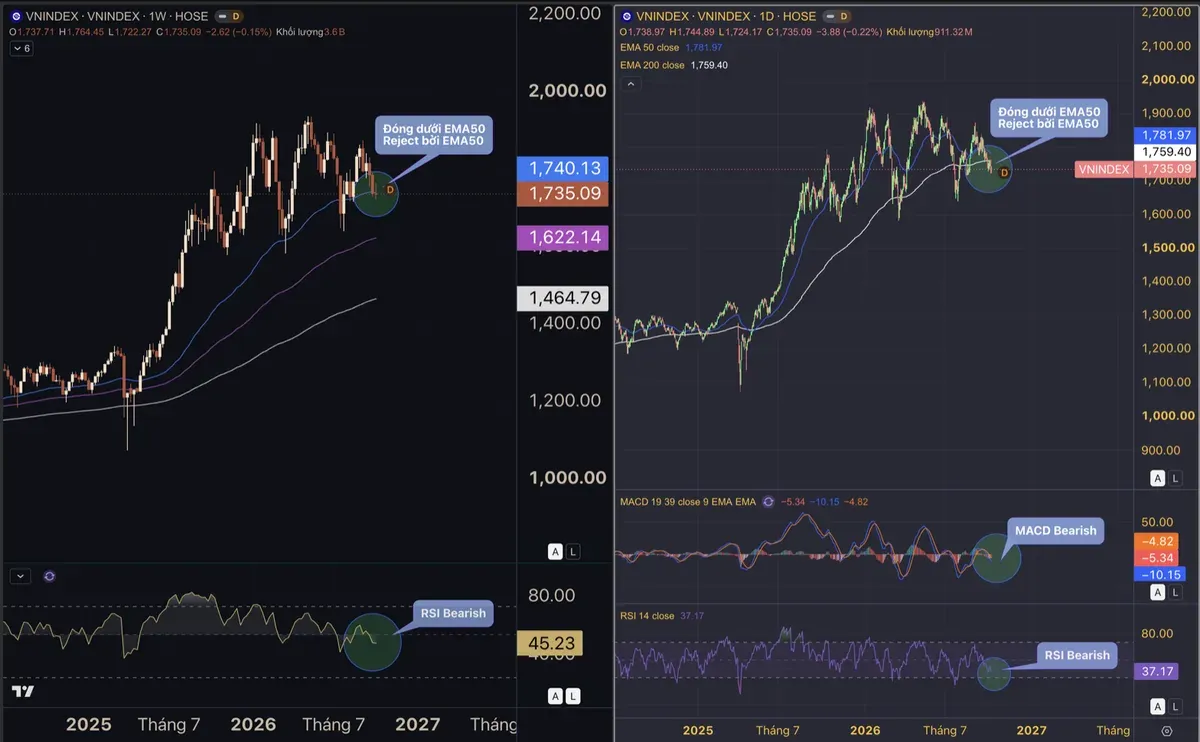Toggle auto scale A in weekly price pane
This screenshot has width=1200, height=742.
[555, 551]
